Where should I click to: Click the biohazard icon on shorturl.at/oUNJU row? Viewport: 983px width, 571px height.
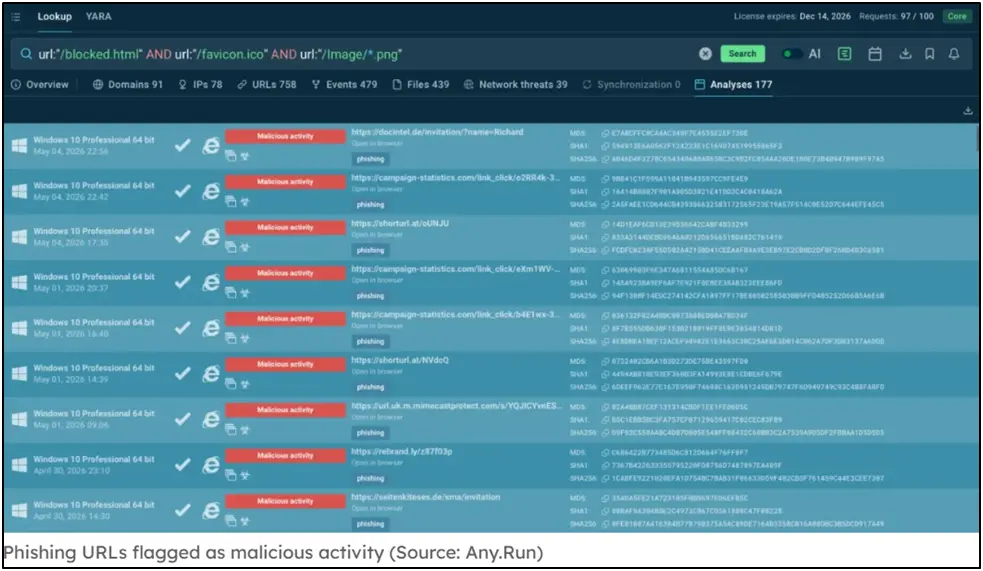pyautogui.click(x=244, y=248)
